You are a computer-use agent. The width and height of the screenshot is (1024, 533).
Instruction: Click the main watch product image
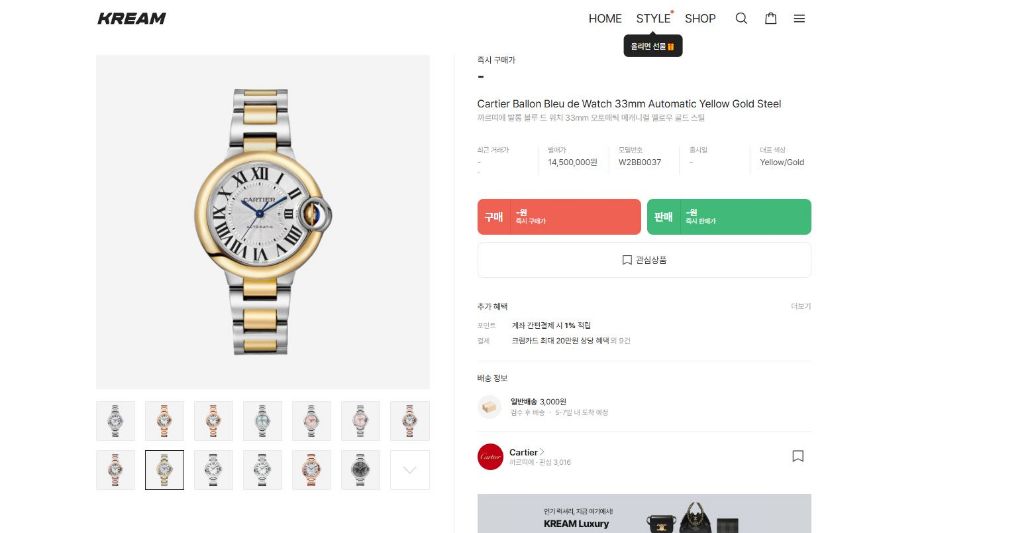pyautogui.click(x=263, y=221)
